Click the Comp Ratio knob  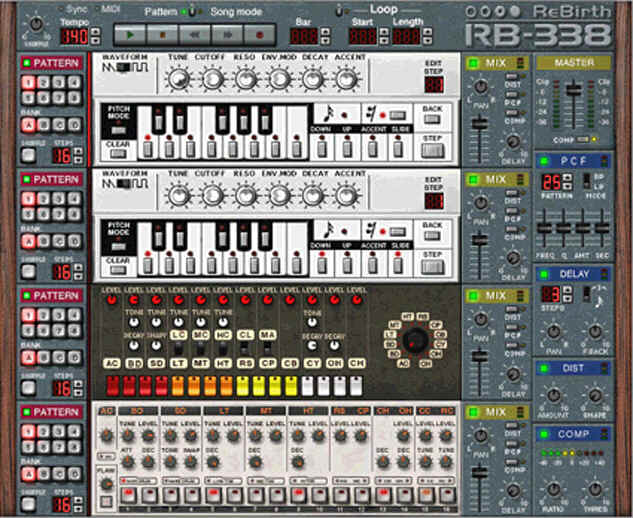(x=554, y=489)
